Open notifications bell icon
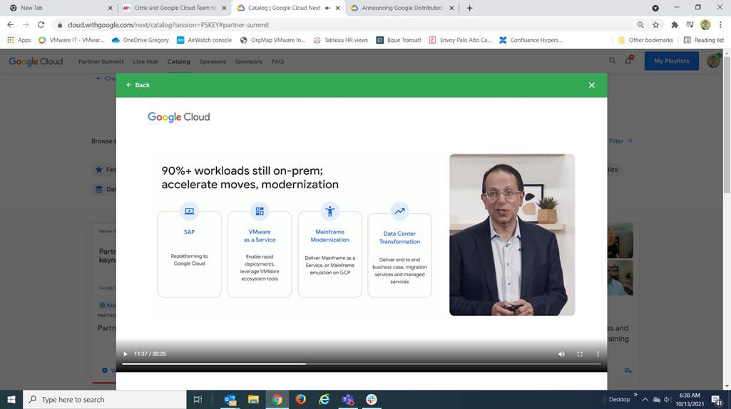This screenshot has width=731, height=409. click(x=629, y=60)
